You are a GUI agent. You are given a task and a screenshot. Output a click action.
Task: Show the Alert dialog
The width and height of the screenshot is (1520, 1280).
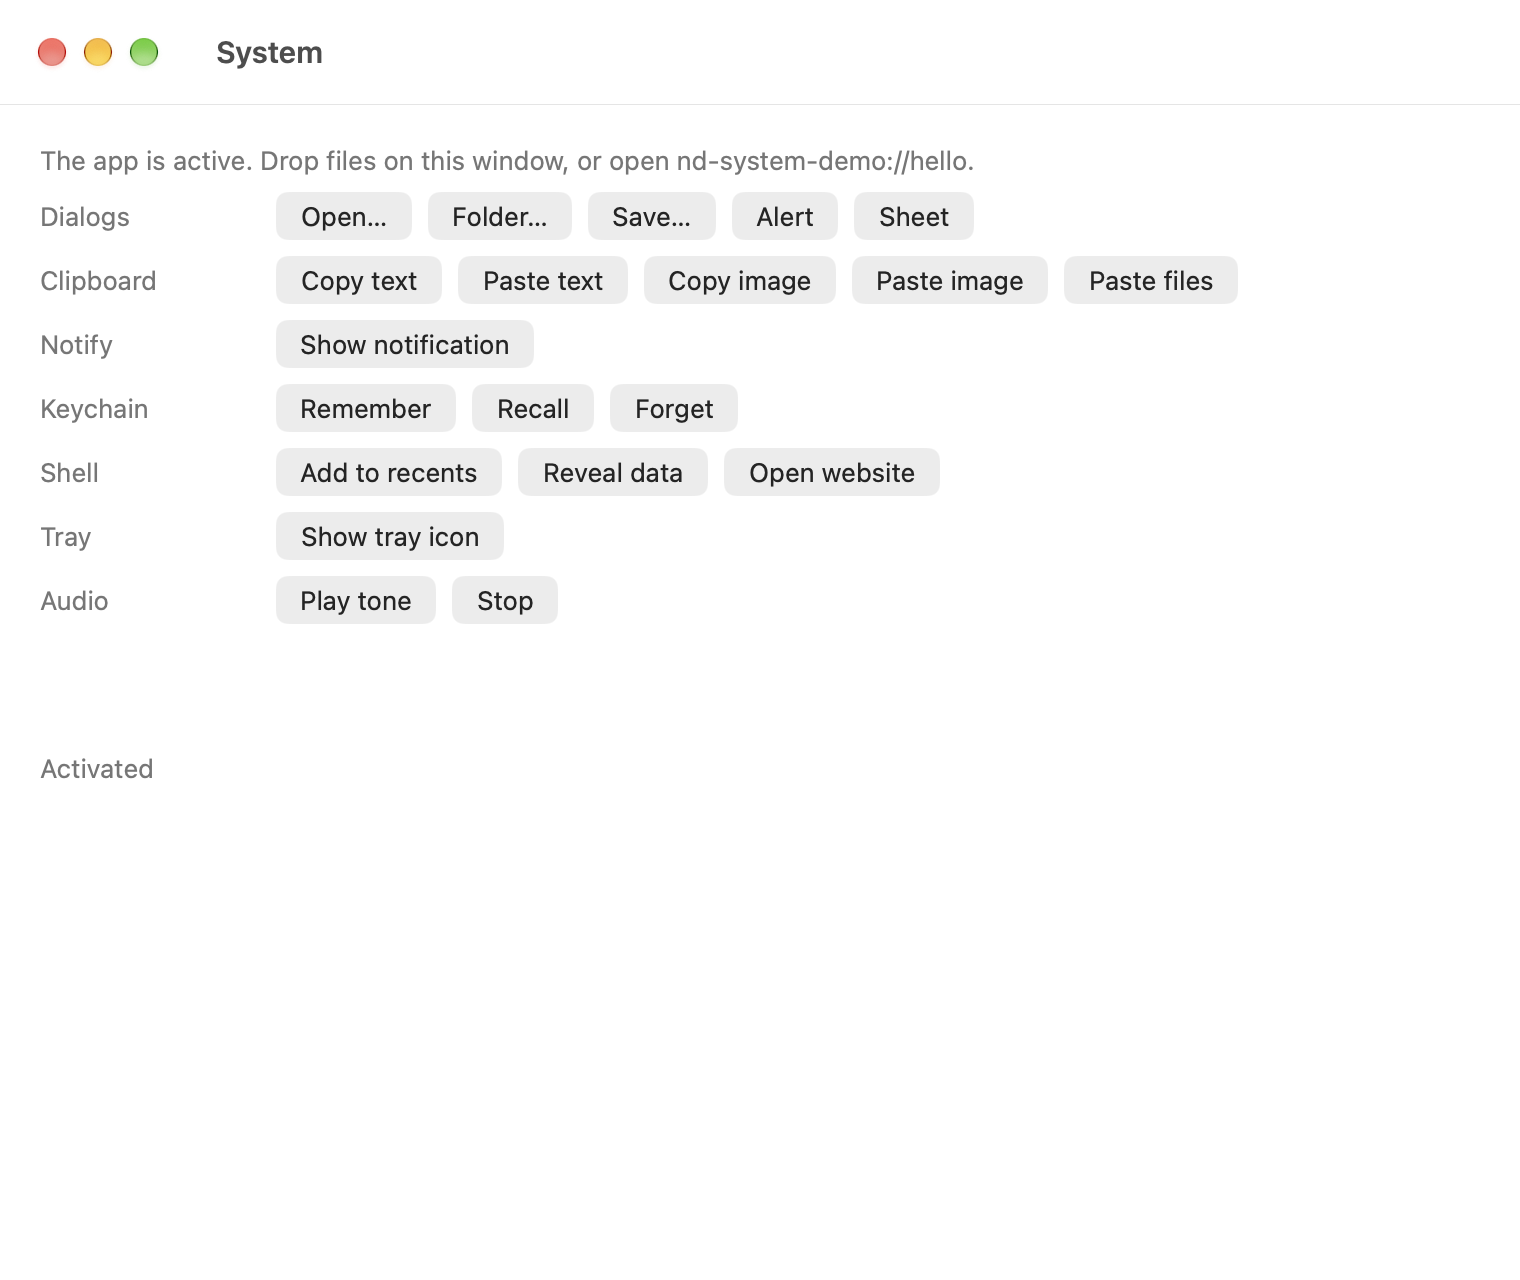[x=785, y=216]
